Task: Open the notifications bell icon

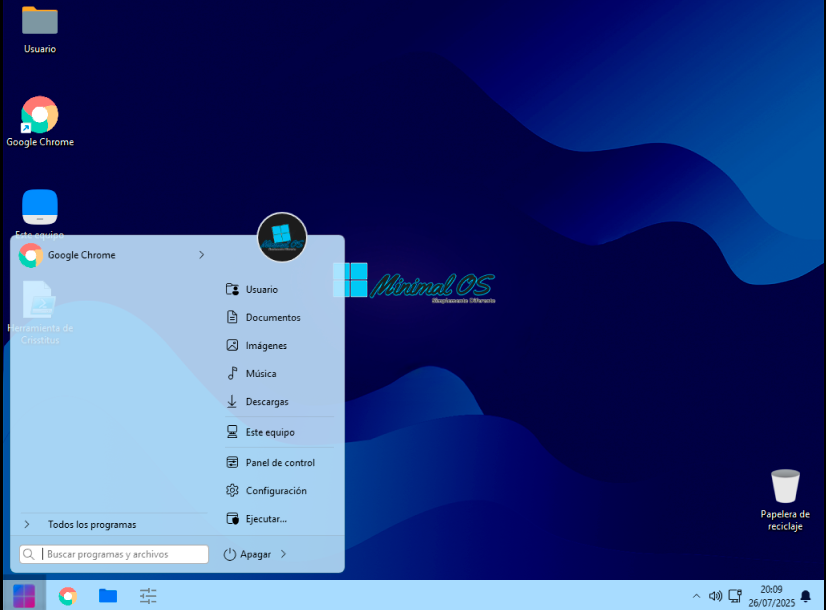Action: pyautogui.click(x=805, y=596)
